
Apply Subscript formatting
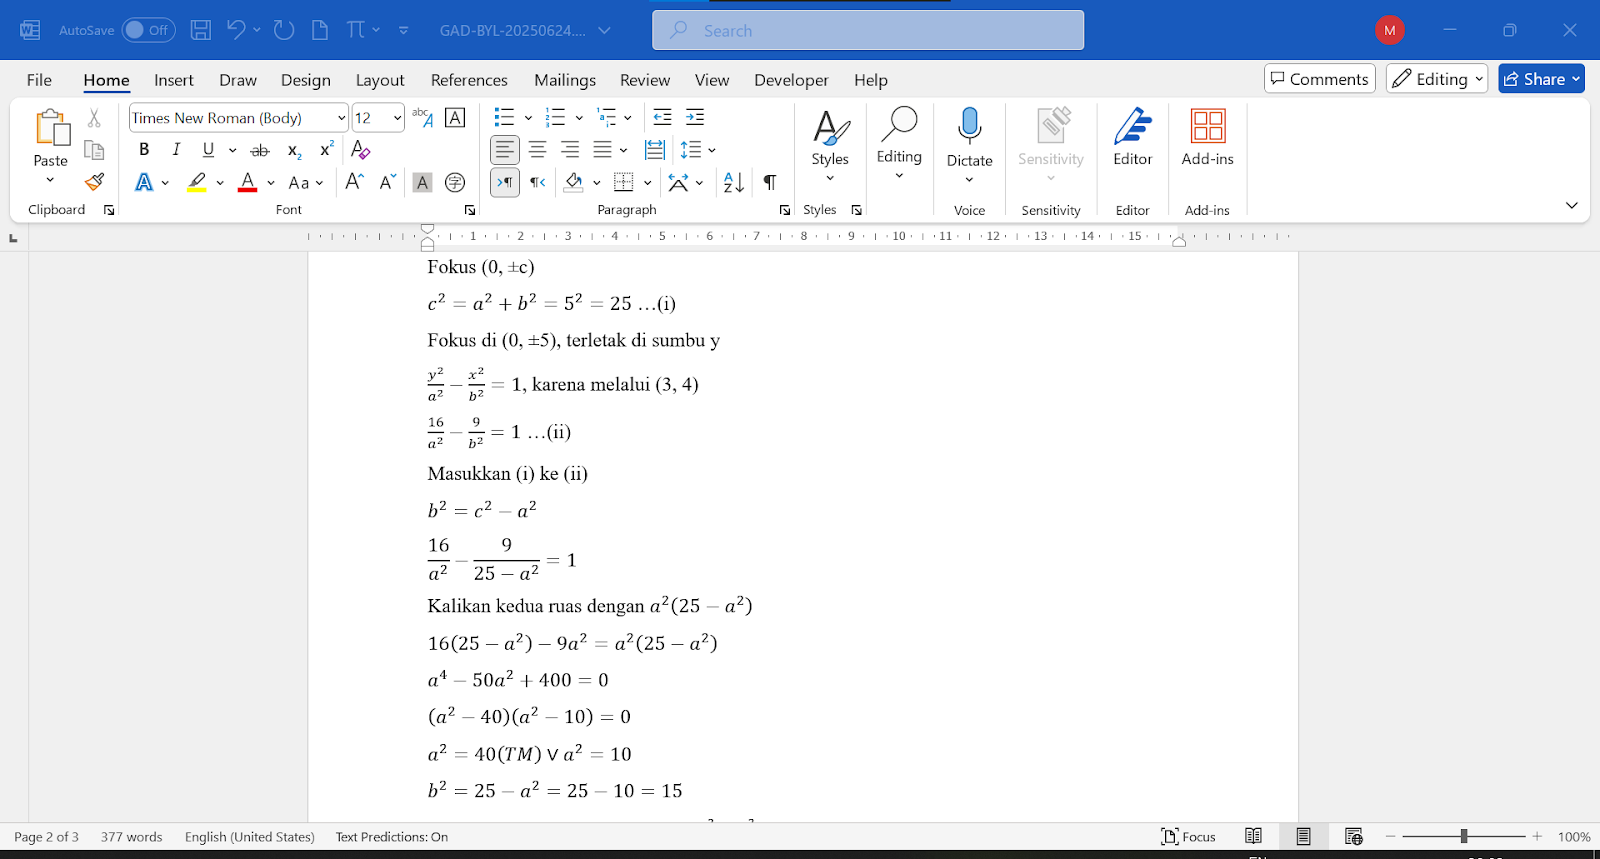point(294,150)
